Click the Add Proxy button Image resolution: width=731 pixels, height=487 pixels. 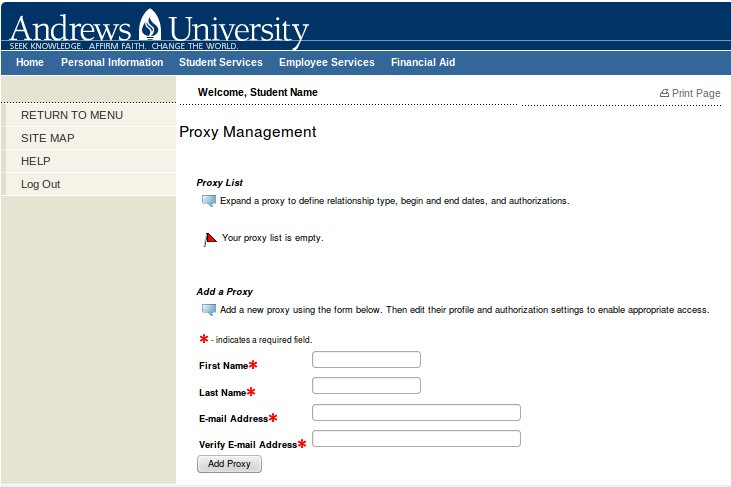pos(229,464)
